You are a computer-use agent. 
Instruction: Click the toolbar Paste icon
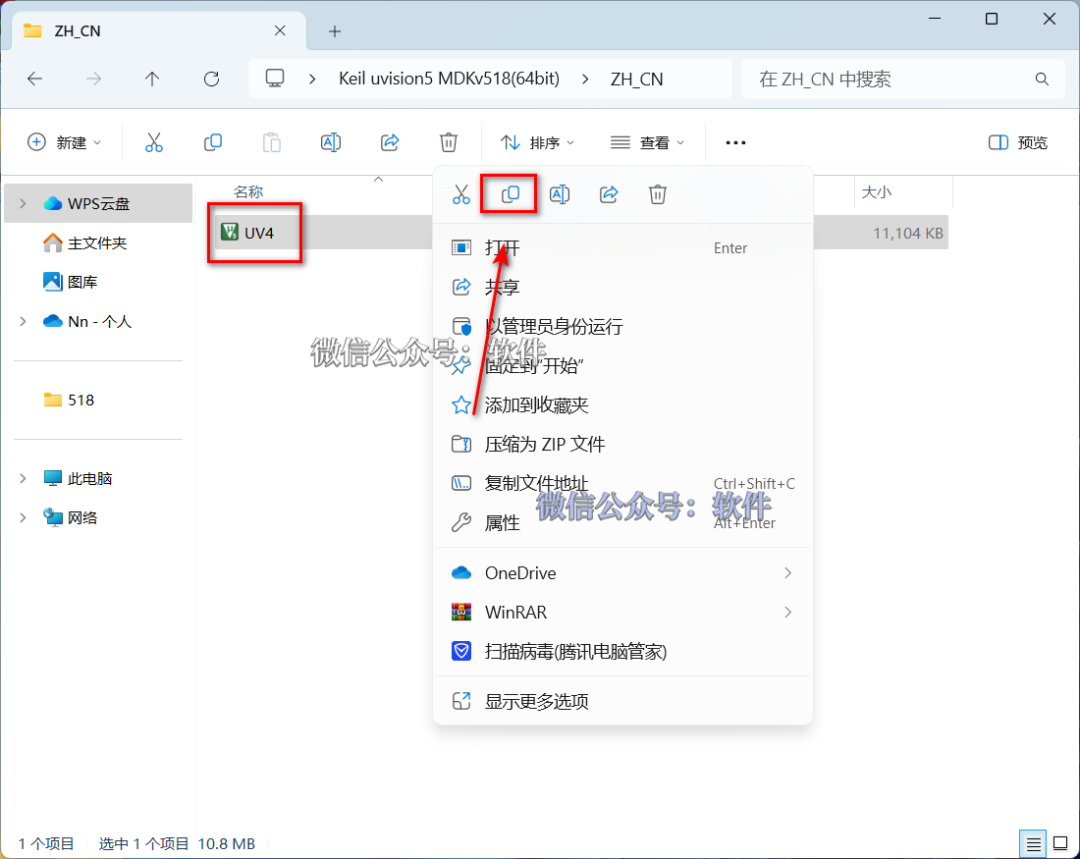coord(272,143)
